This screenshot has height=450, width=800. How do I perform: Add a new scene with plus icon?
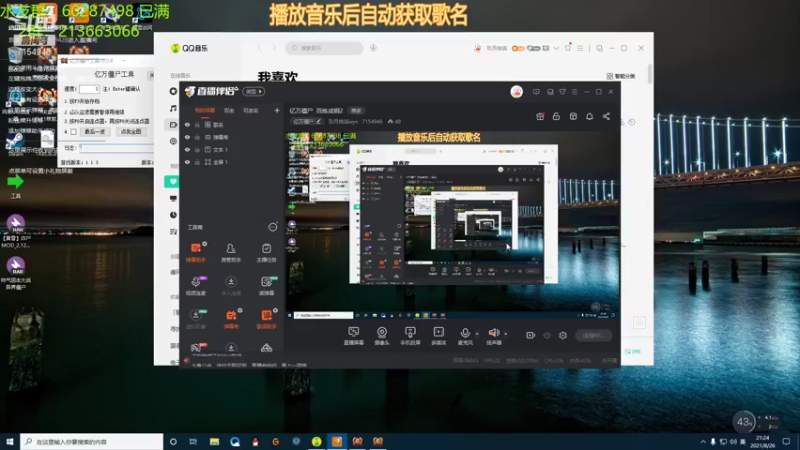(x=277, y=110)
